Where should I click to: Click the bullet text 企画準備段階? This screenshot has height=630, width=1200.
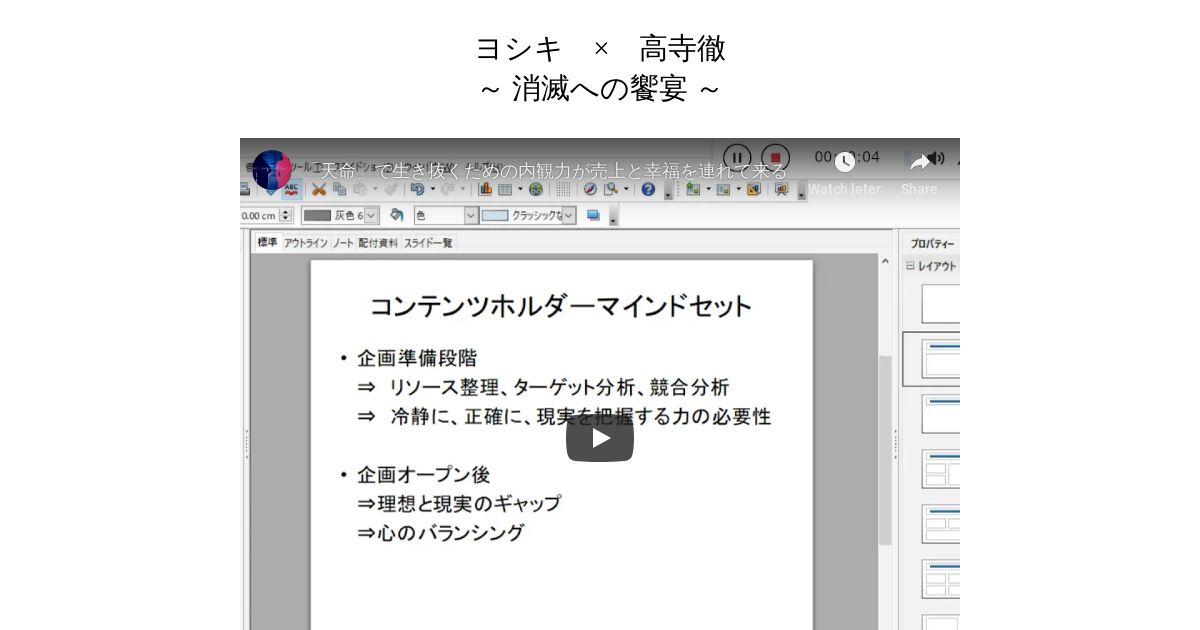pos(417,358)
